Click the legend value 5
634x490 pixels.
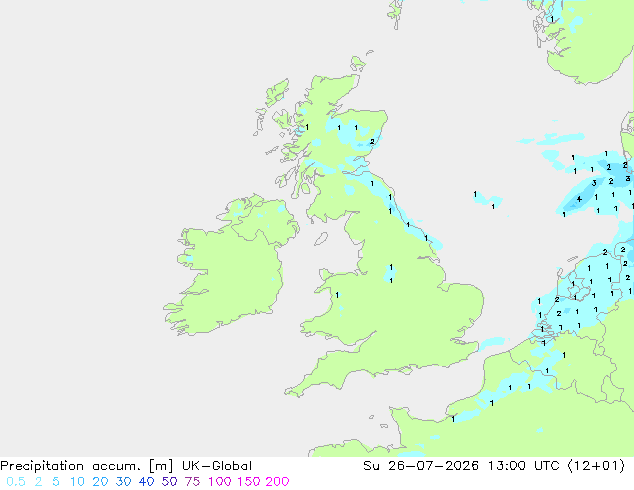56,482
